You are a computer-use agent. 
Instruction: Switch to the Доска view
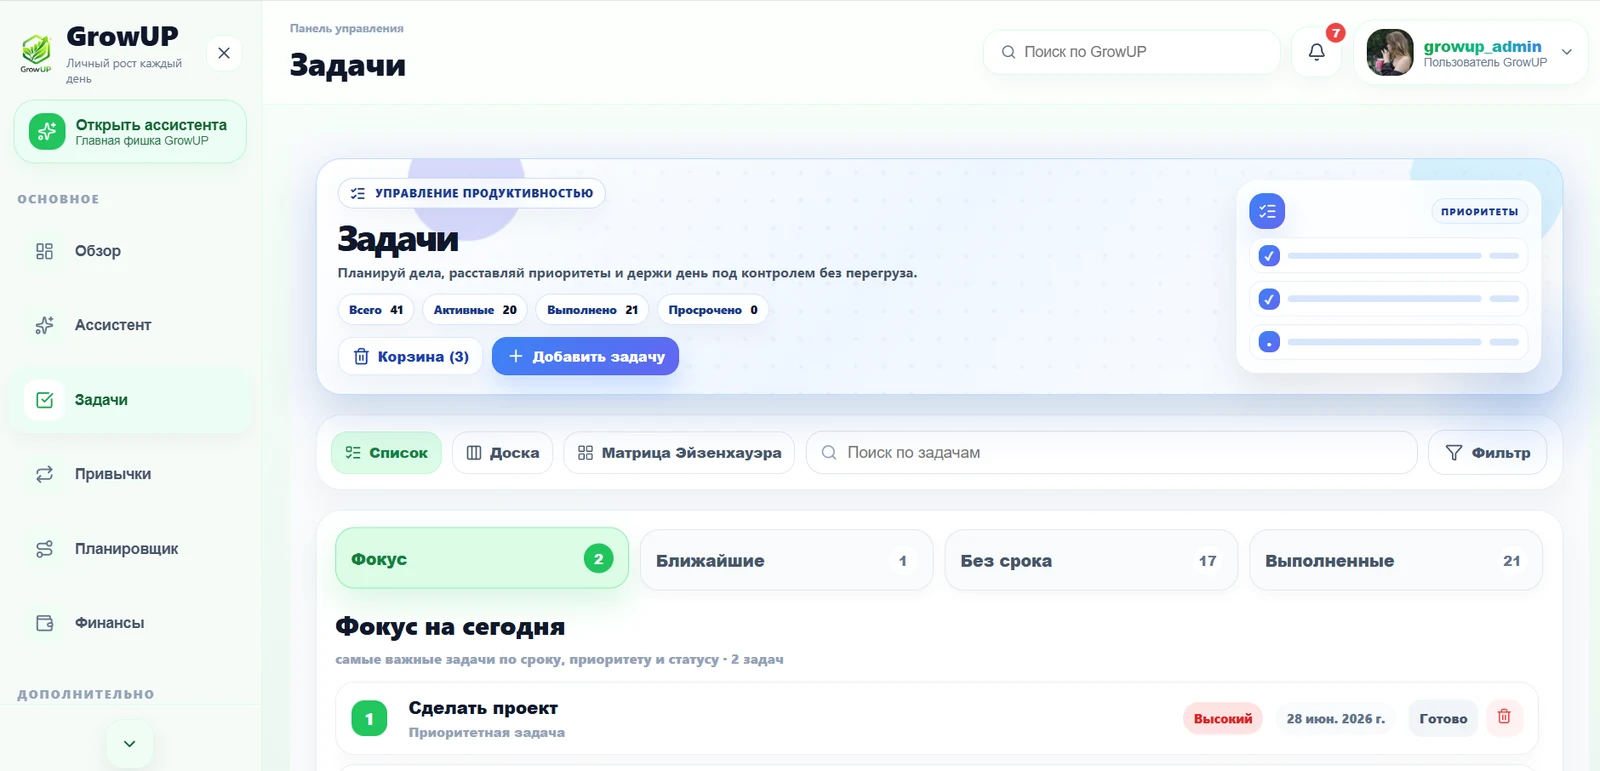coord(502,453)
